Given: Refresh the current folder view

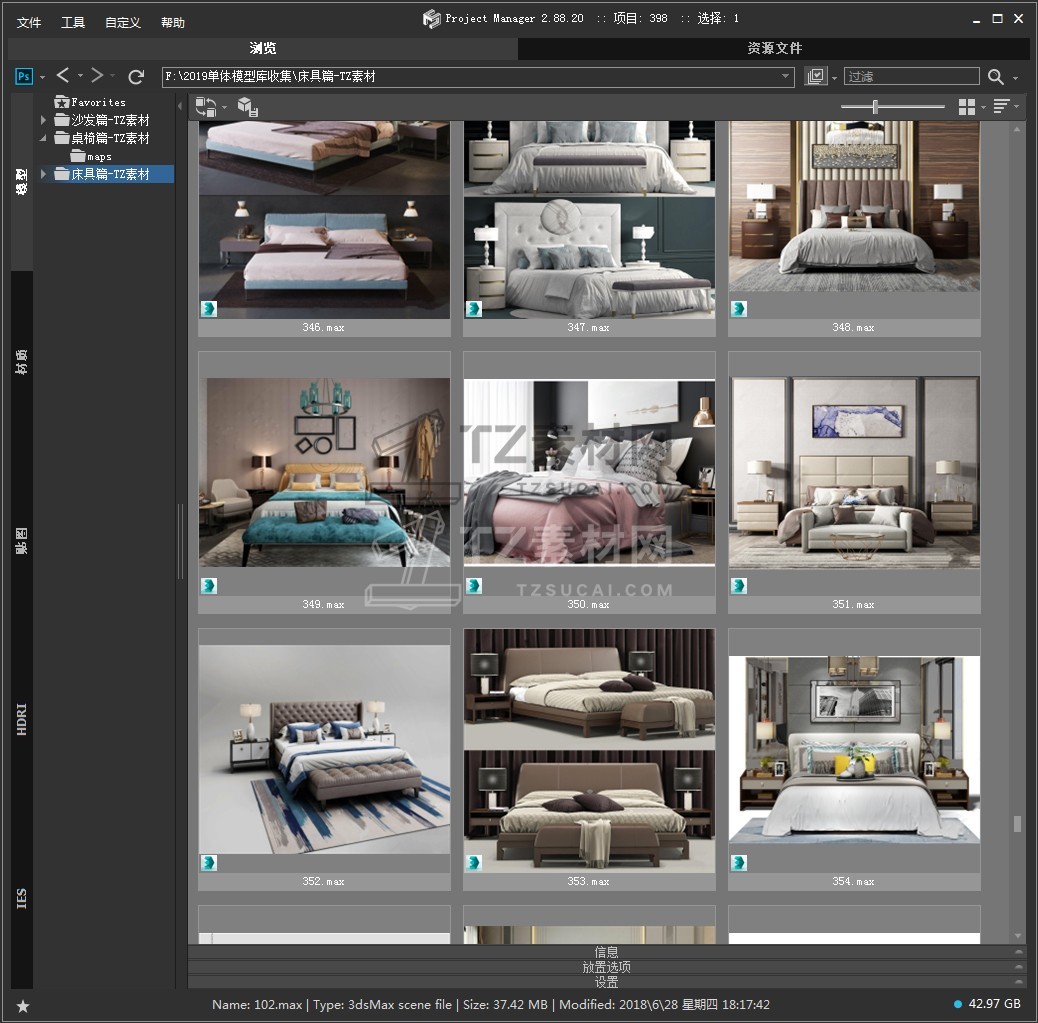Looking at the screenshot, I should pos(136,77).
